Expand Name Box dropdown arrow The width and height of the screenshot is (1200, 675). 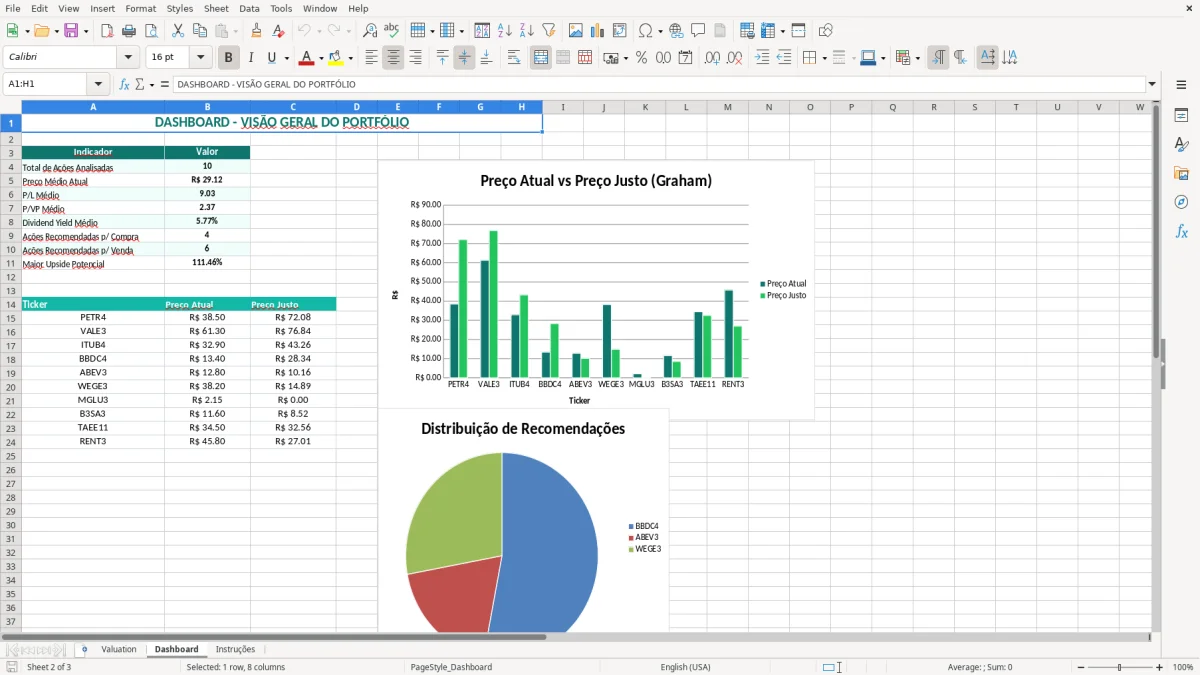[98, 85]
